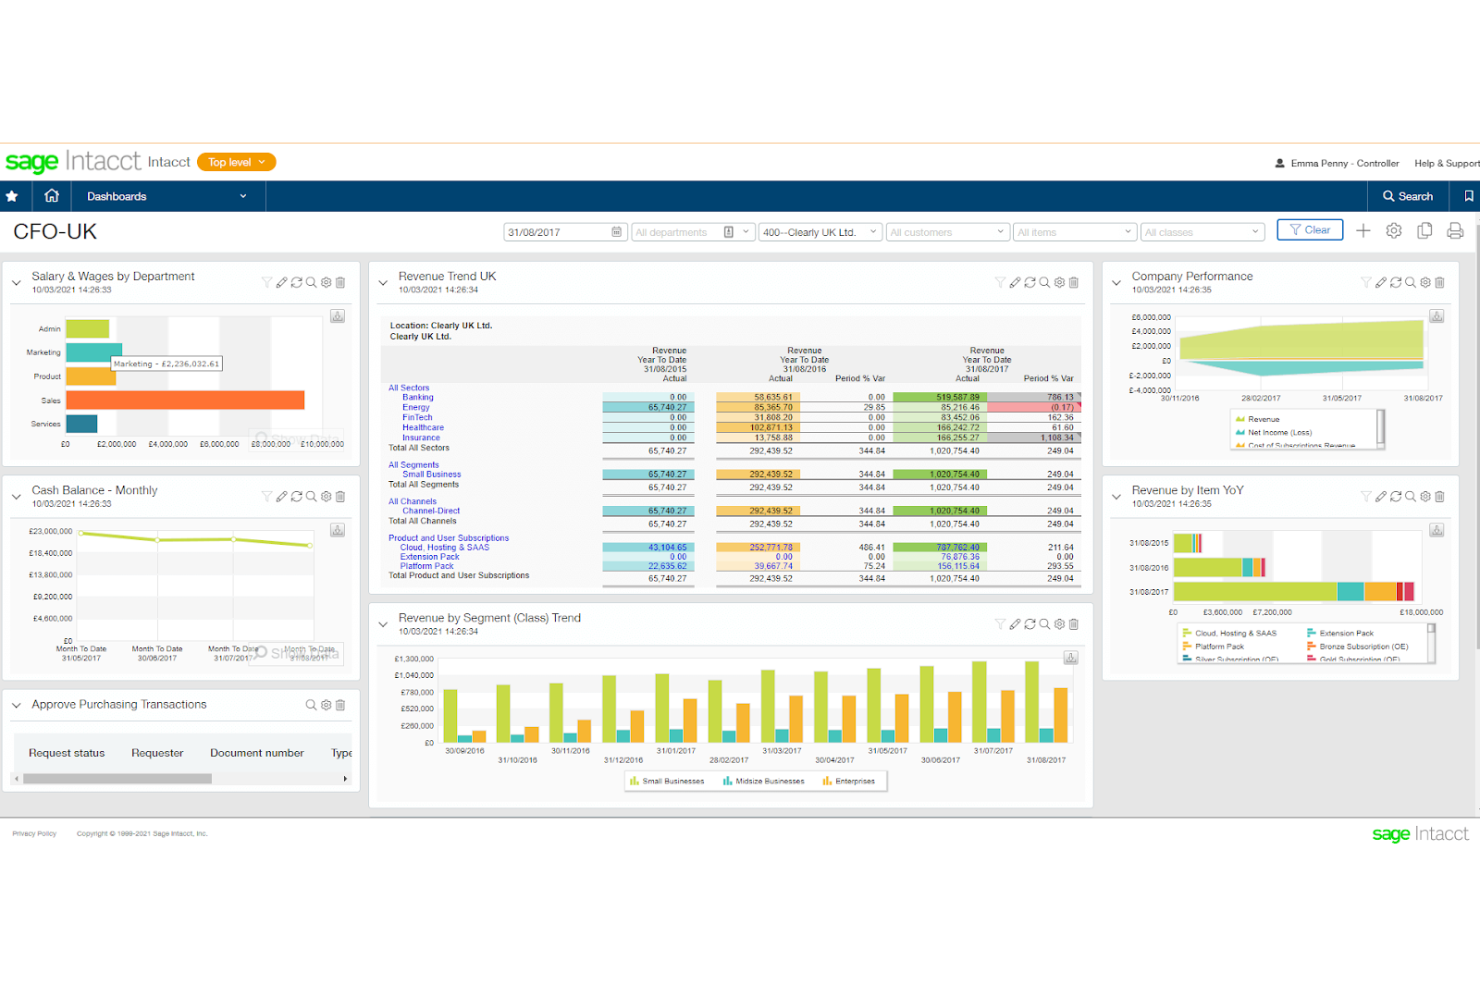Add a component with the plus icon
The width and height of the screenshot is (1480, 987).
[1363, 231]
